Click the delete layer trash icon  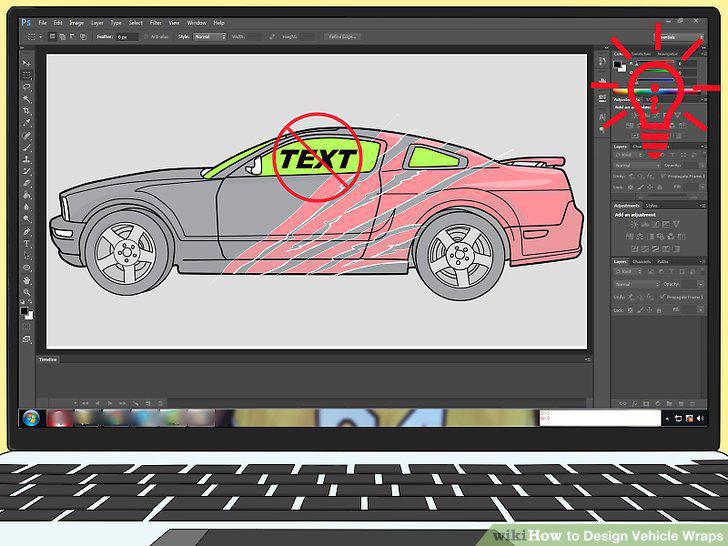(x=693, y=403)
